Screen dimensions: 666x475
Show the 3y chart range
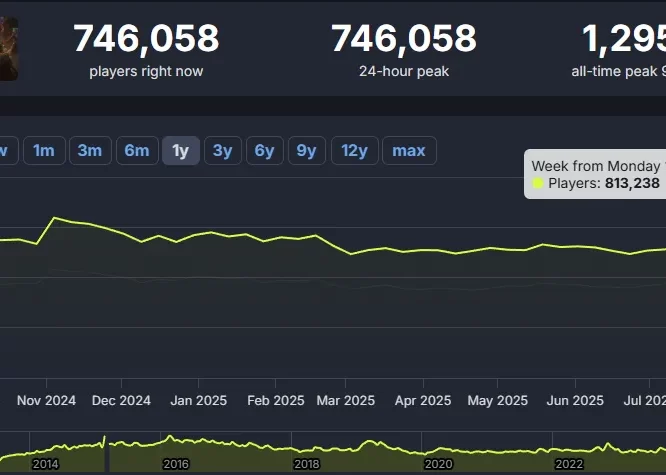coord(222,151)
